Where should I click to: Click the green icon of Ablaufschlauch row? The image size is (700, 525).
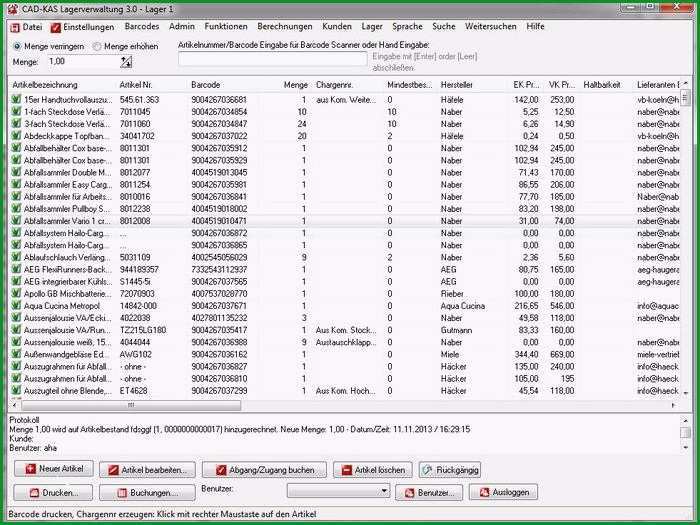point(16,257)
